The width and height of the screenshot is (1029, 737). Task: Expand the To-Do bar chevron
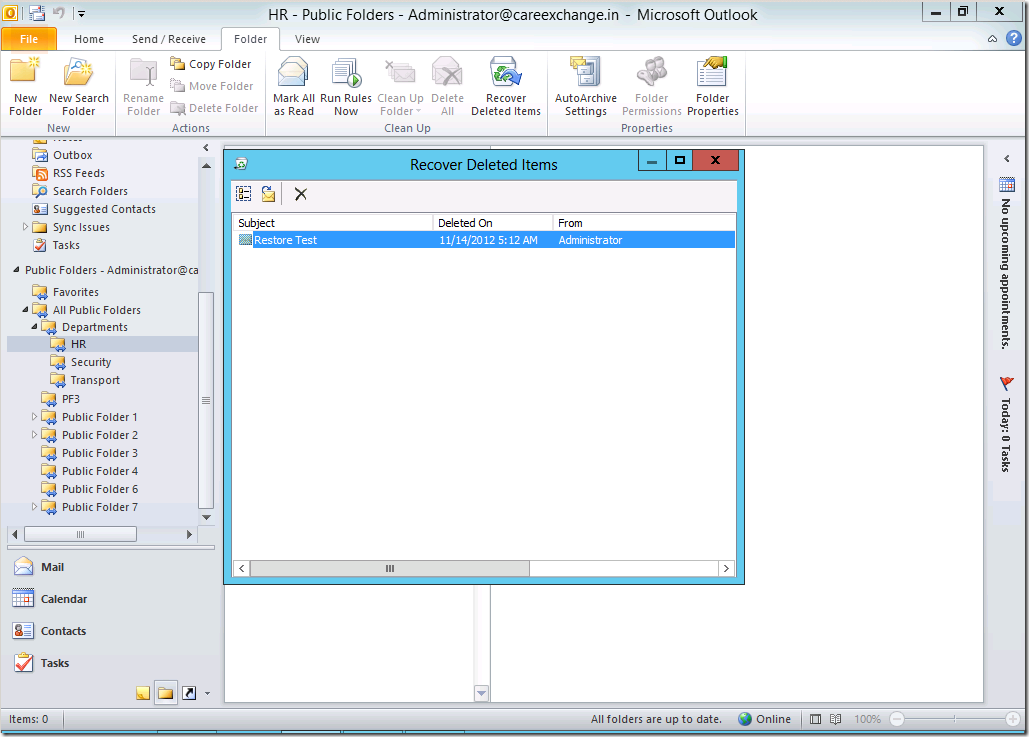click(1007, 159)
